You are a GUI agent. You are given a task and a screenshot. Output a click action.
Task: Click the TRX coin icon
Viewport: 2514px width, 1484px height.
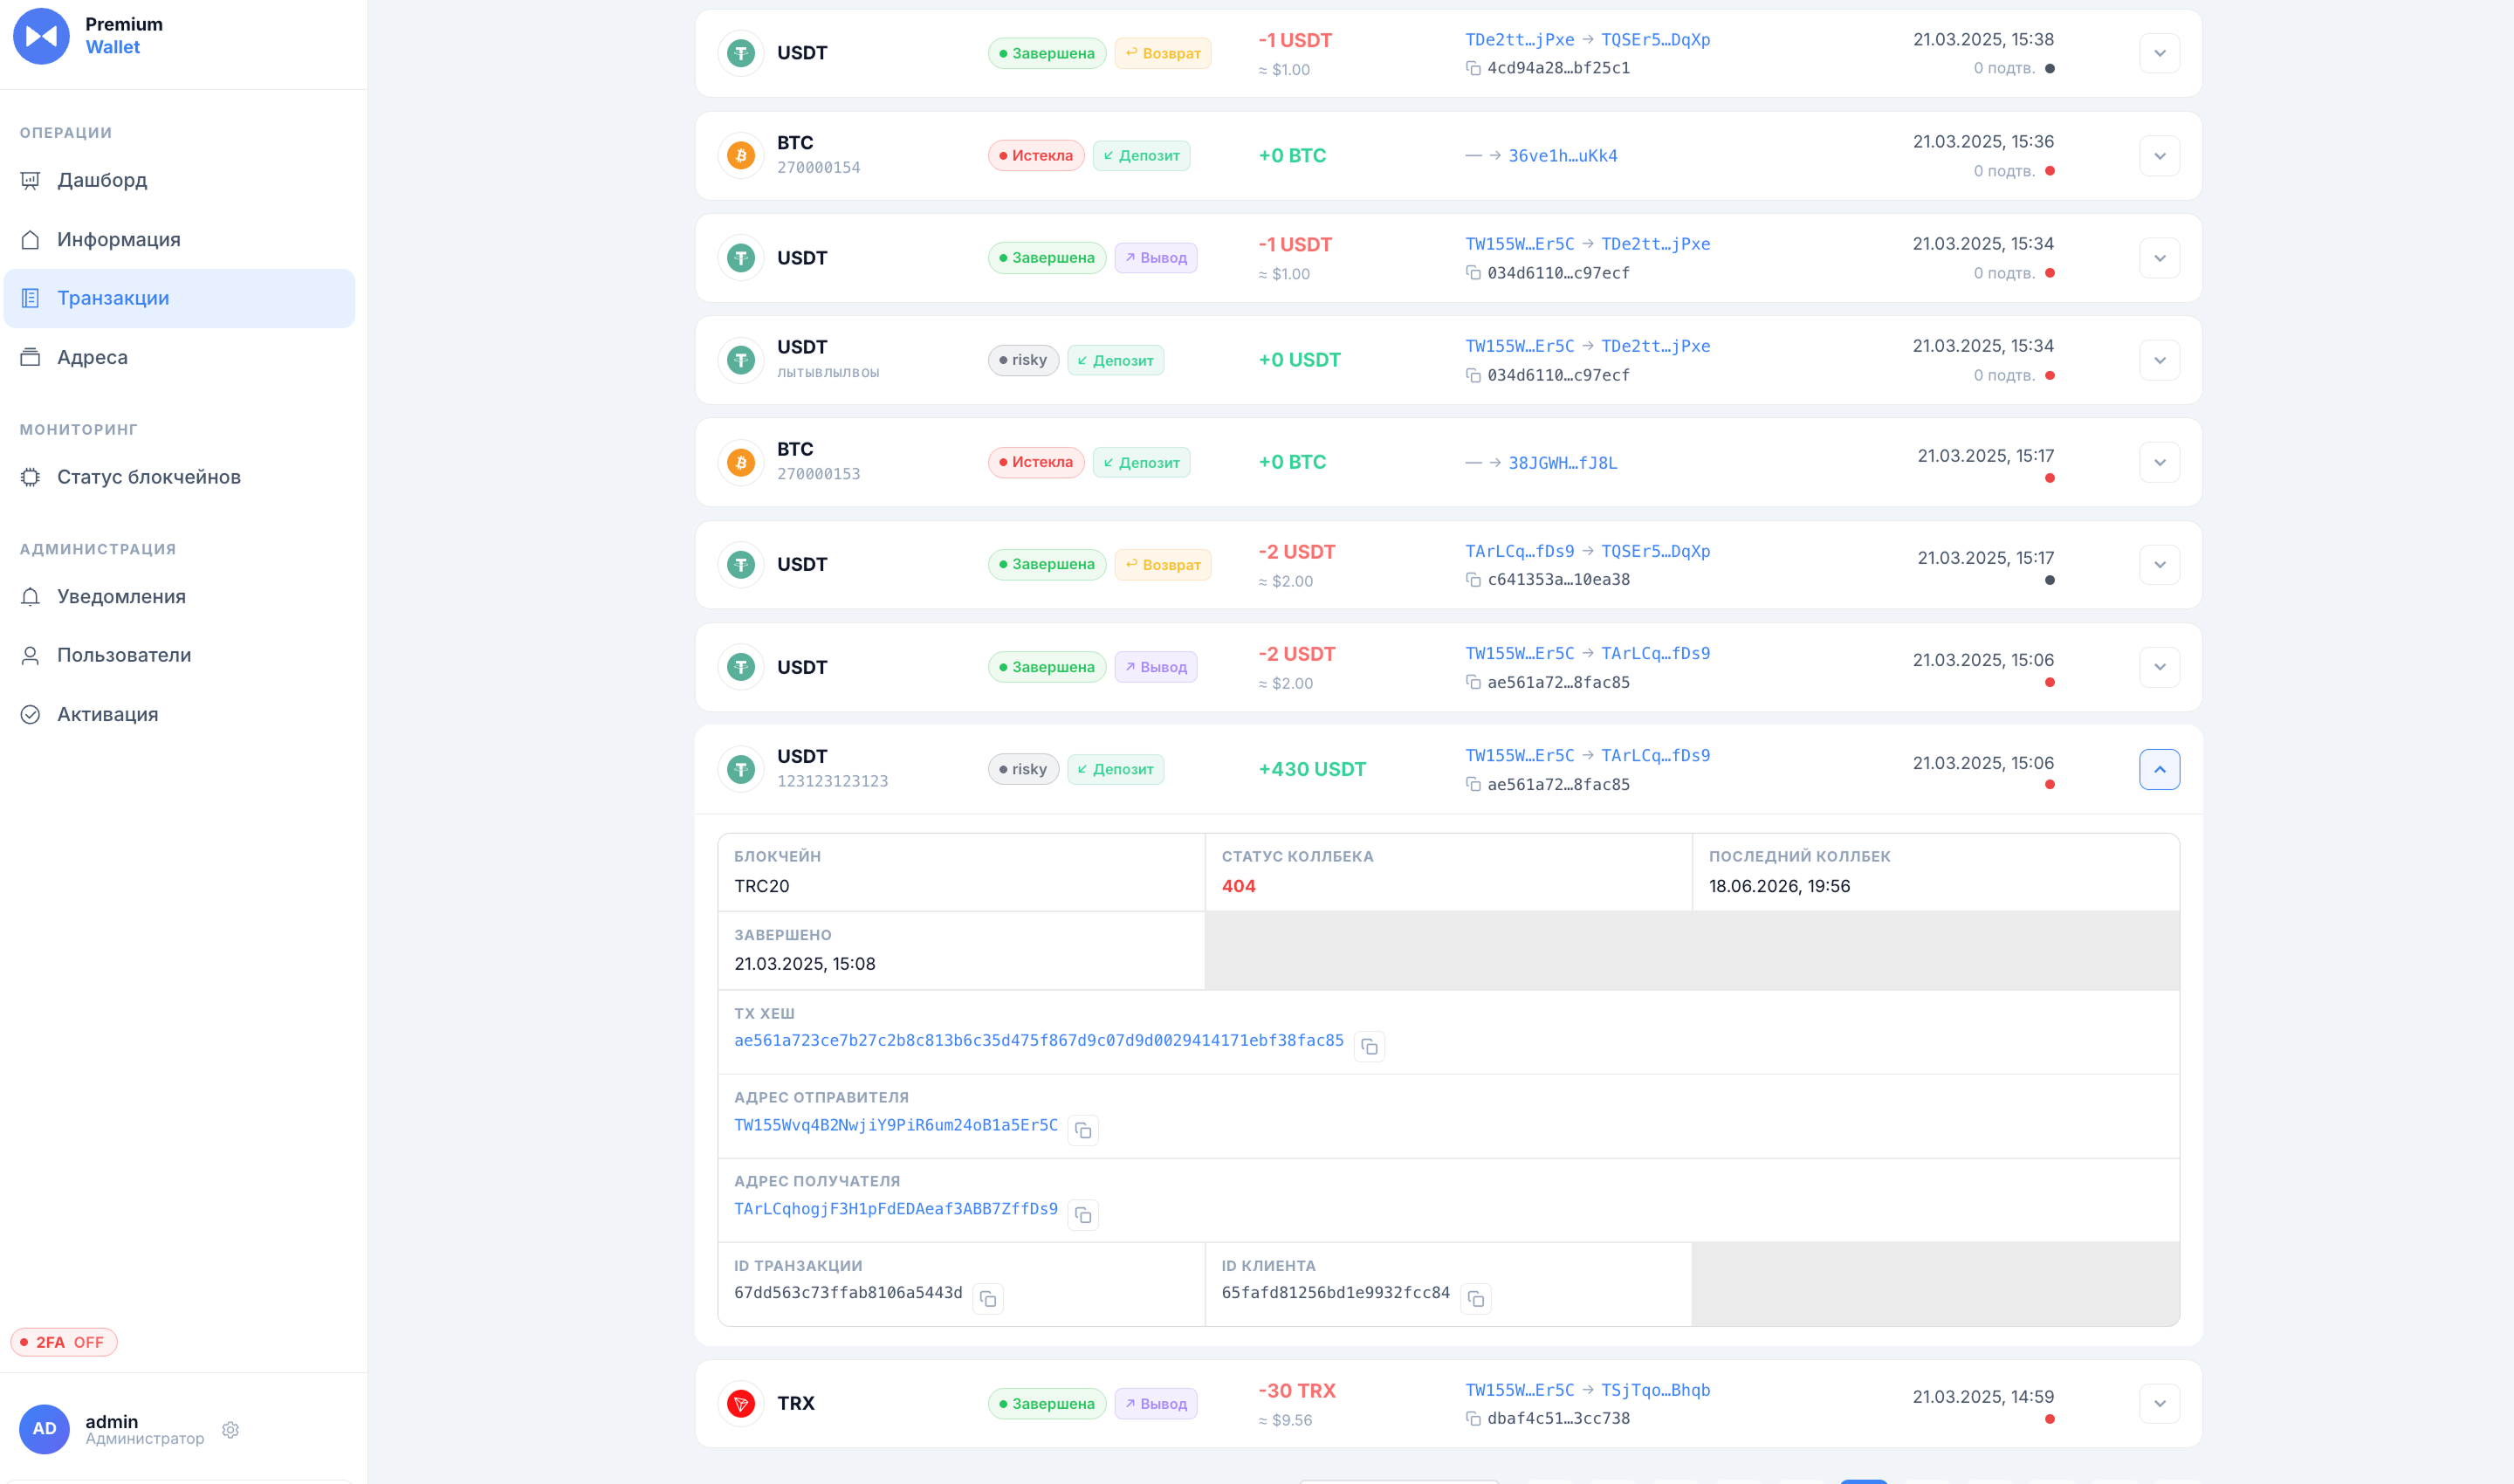pos(741,1404)
